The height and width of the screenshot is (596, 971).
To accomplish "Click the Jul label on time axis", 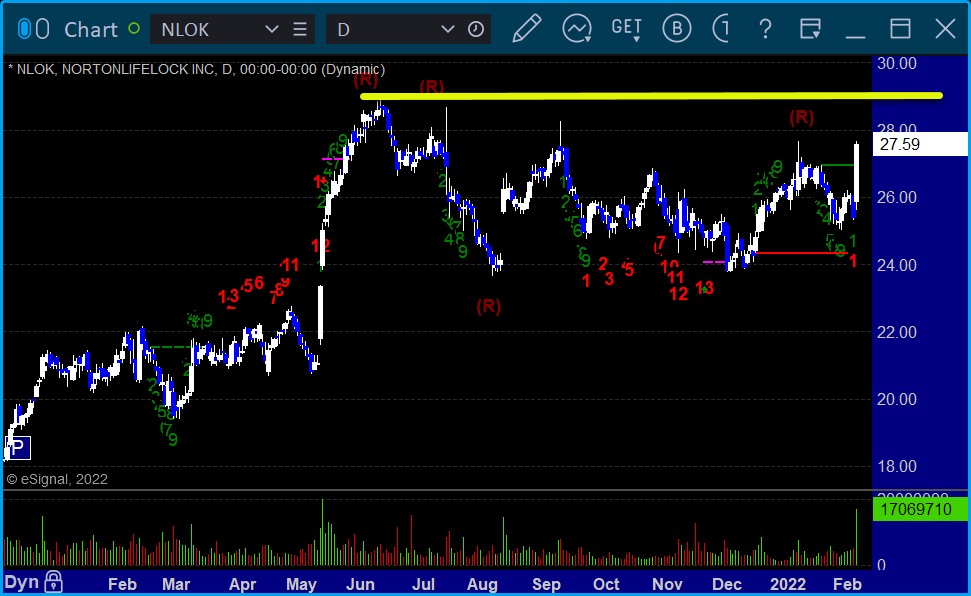I will (423, 584).
